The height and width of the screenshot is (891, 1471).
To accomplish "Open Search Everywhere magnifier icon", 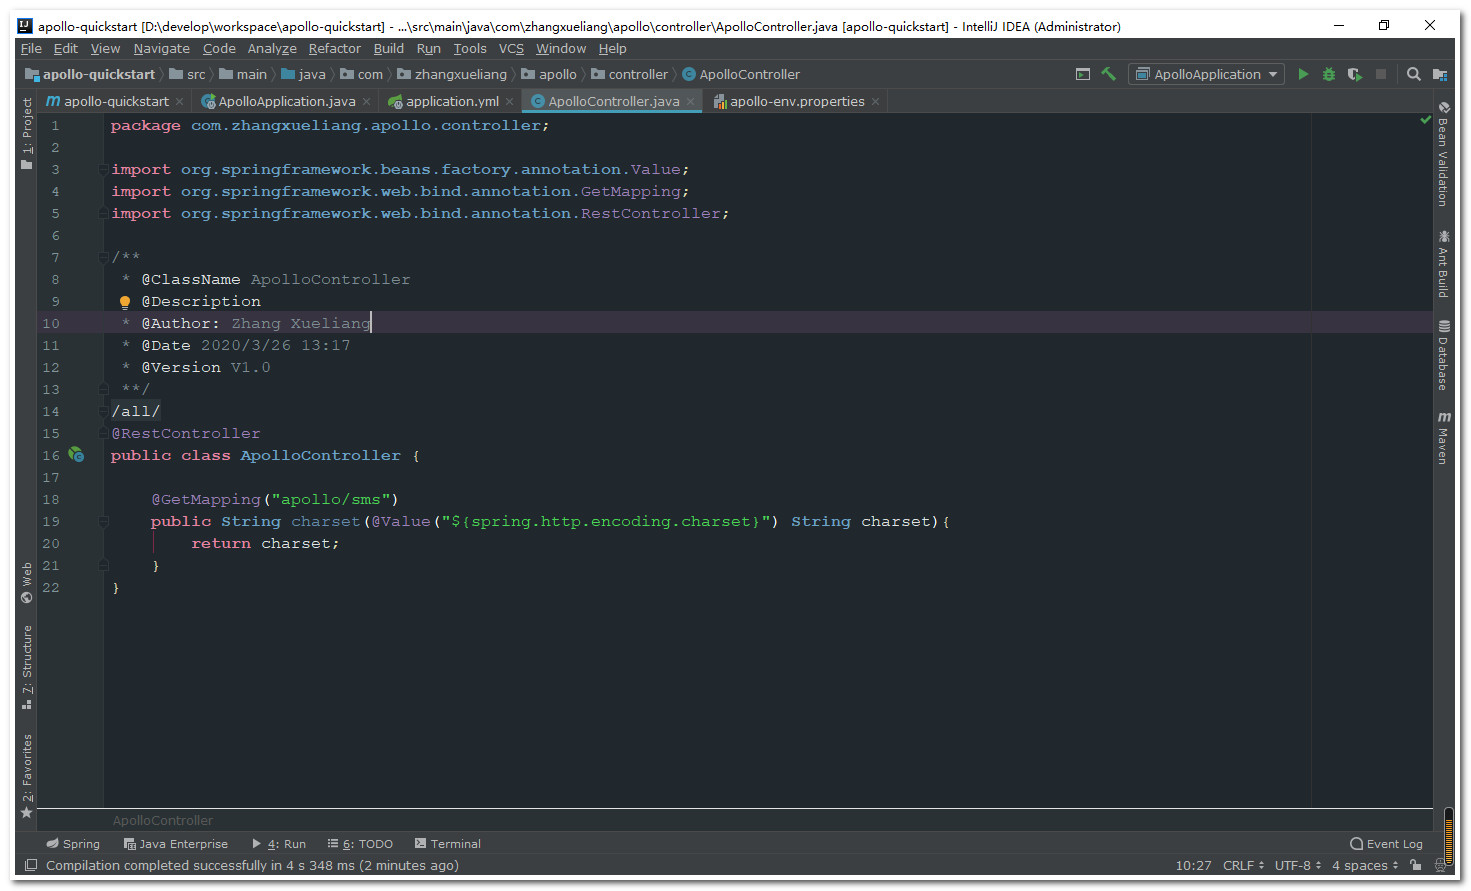I will tap(1414, 74).
